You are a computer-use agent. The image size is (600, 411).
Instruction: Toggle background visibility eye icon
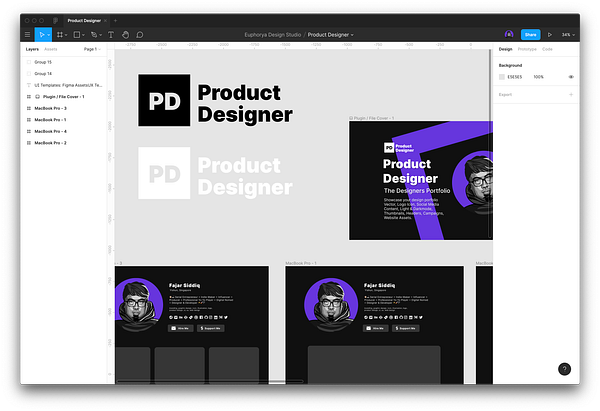click(x=571, y=77)
